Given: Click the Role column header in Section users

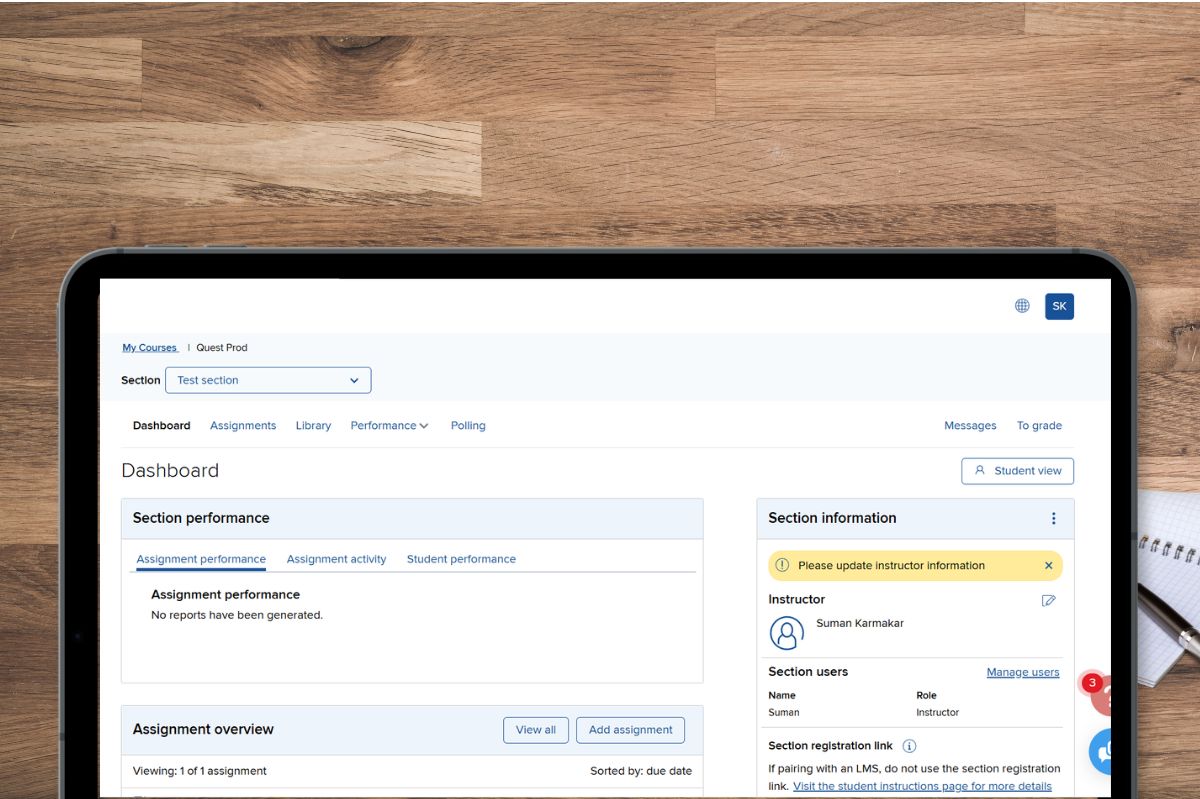Looking at the screenshot, I should click(x=927, y=695).
